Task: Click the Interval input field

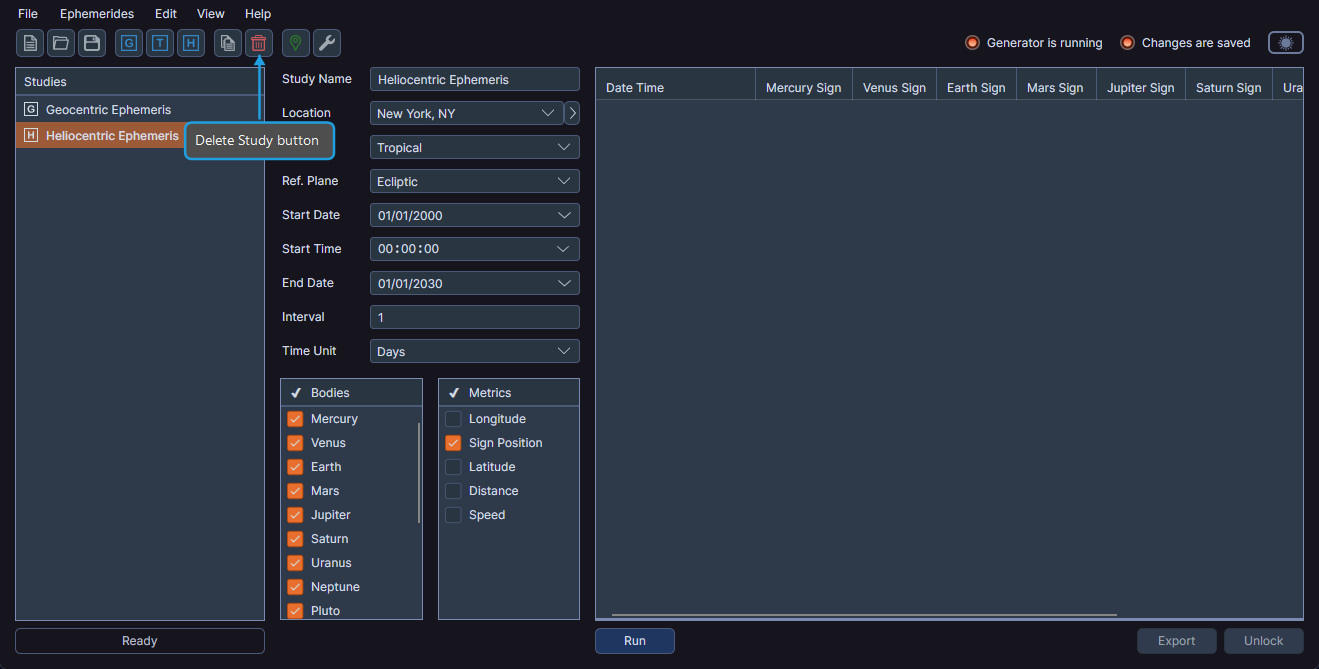Action: pyautogui.click(x=474, y=316)
